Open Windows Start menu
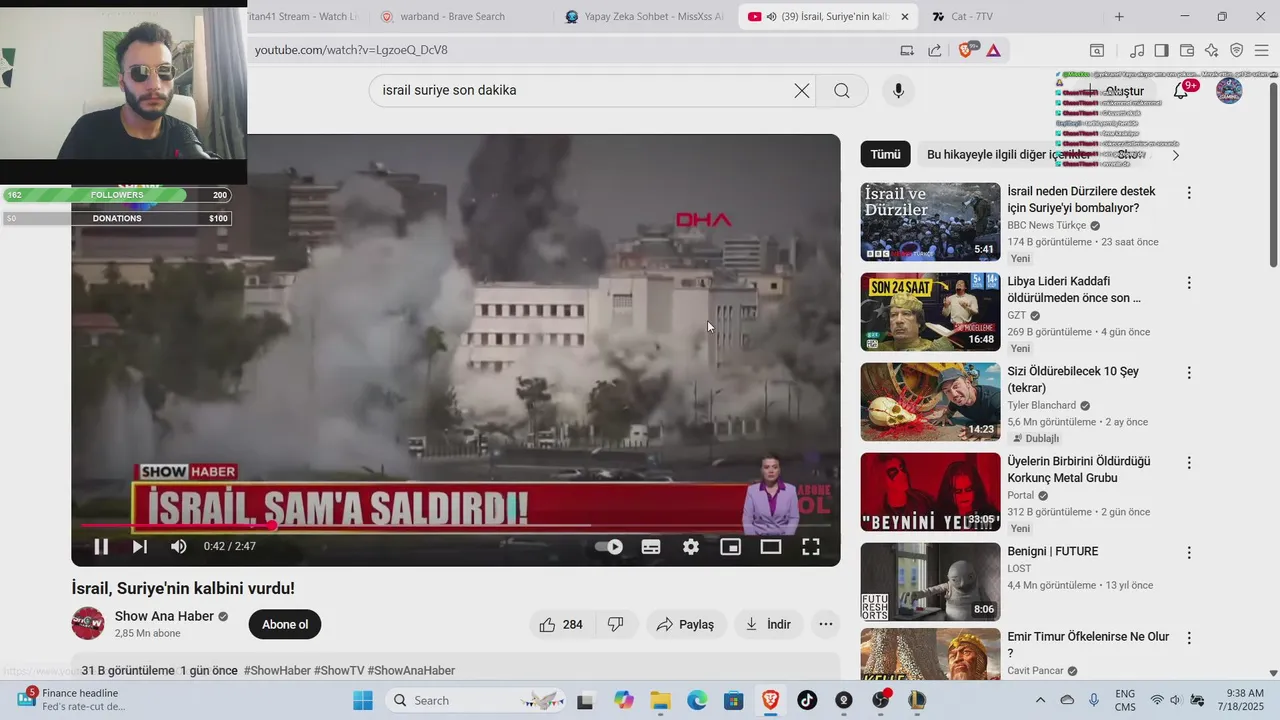This screenshot has width=1280, height=720. 362,700
